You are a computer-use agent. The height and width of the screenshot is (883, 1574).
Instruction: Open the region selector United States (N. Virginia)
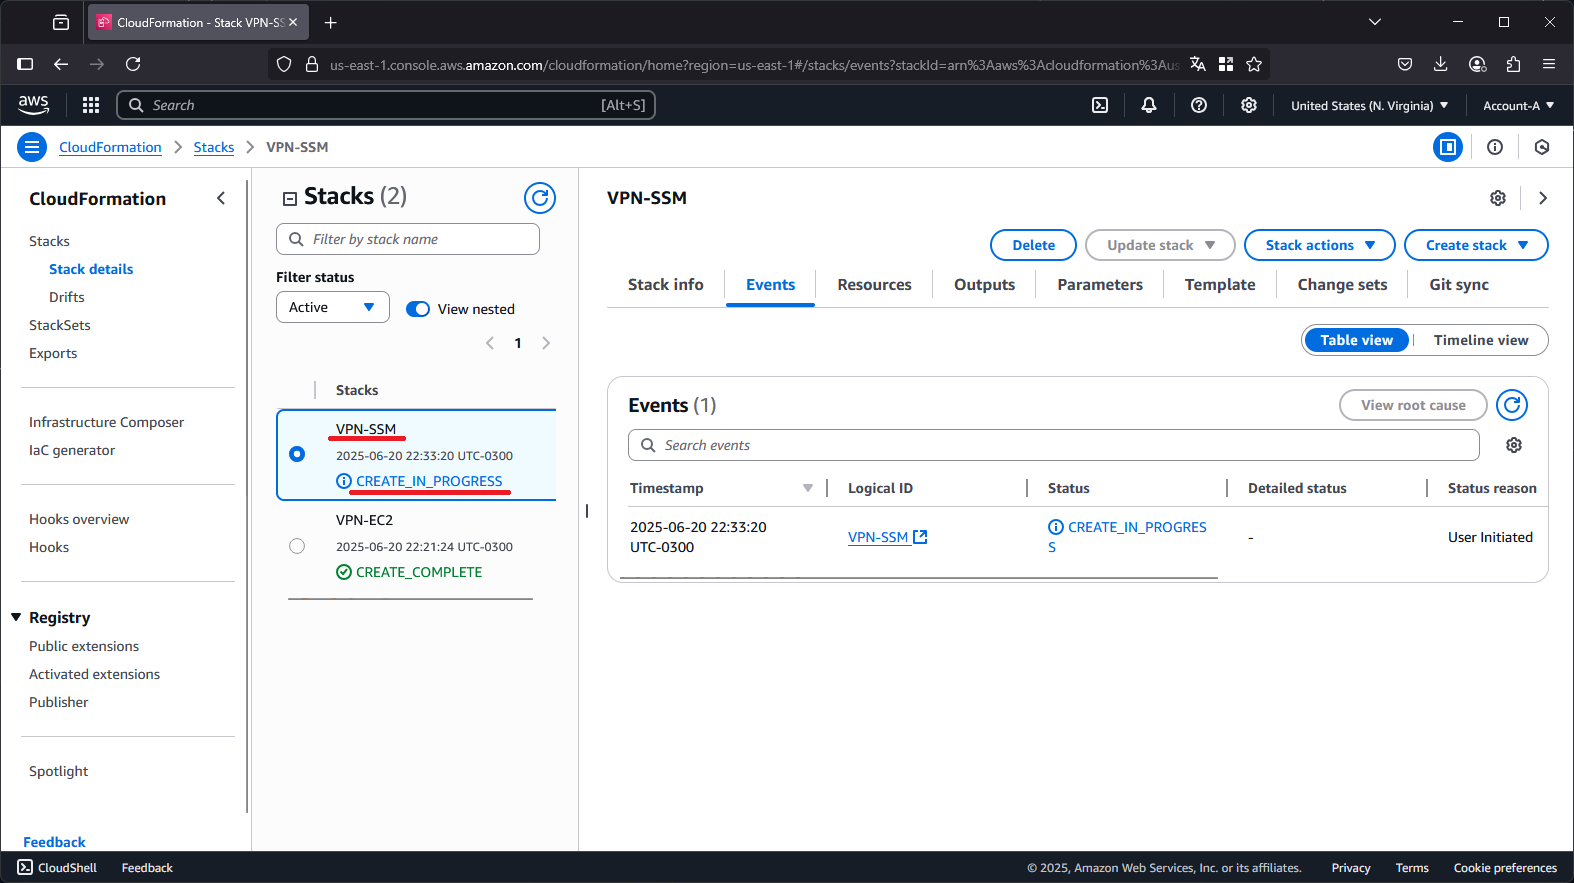(1369, 105)
